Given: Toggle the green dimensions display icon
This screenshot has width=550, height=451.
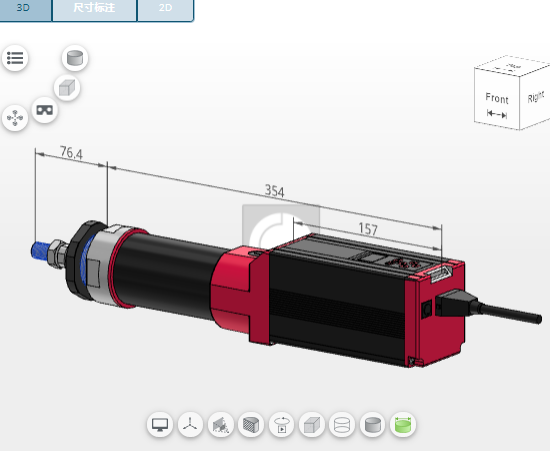Looking at the screenshot, I should pos(403,425).
